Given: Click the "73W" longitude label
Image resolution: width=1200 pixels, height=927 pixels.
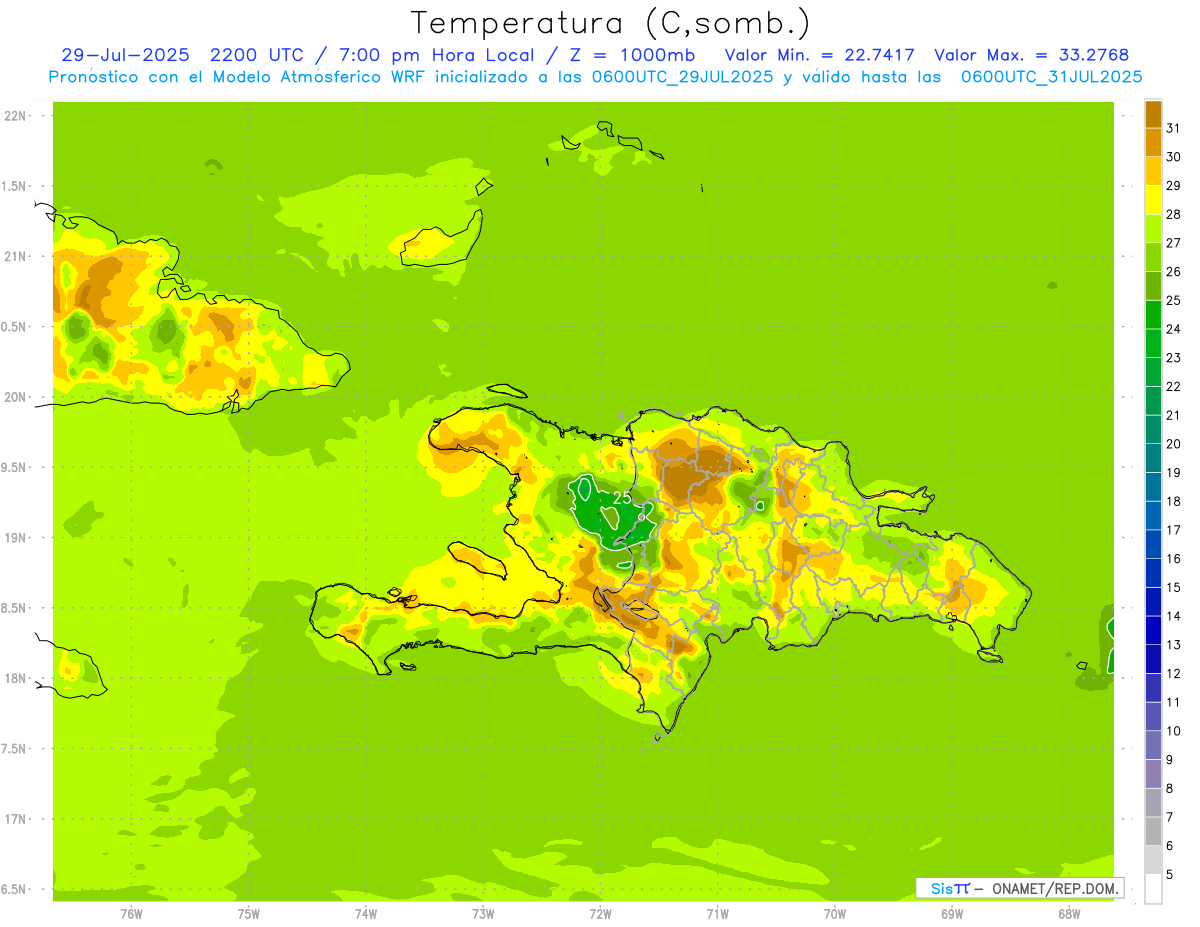Looking at the screenshot, I should point(483,913).
